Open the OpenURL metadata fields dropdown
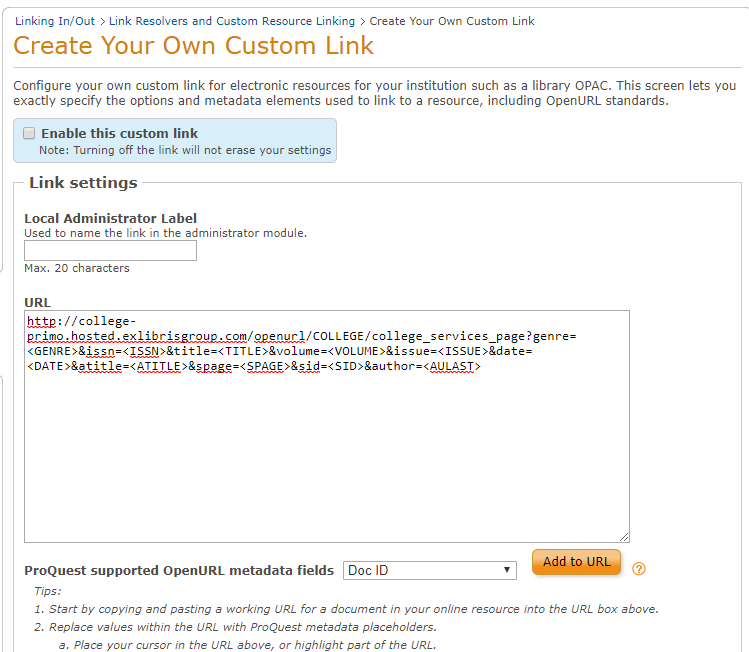The image size is (749, 652). pyautogui.click(x=429, y=570)
